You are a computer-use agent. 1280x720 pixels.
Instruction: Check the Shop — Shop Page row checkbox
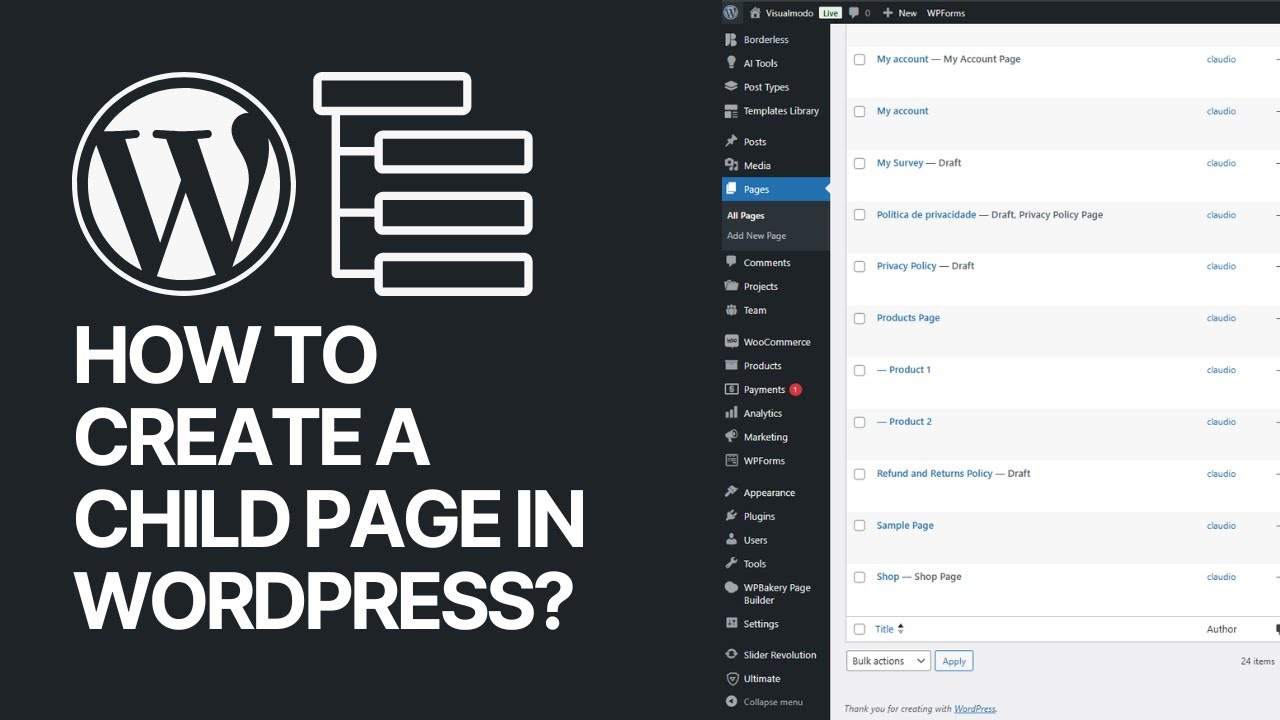[859, 578]
